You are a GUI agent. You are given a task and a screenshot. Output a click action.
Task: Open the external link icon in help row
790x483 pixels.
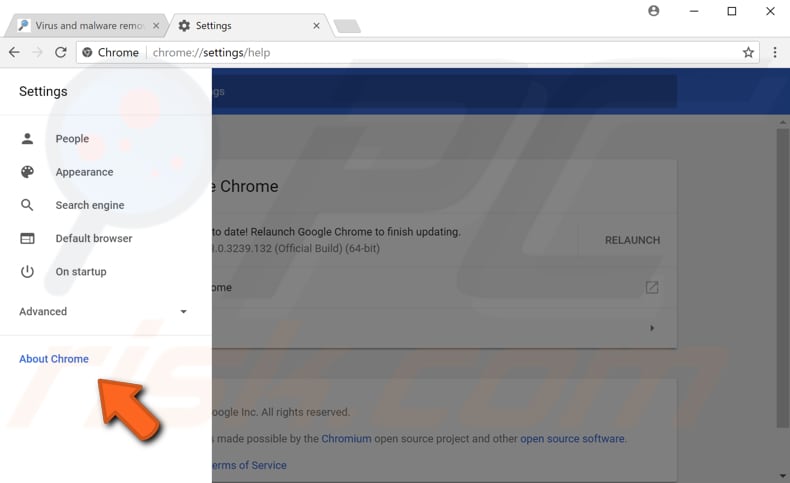point(652,288)
